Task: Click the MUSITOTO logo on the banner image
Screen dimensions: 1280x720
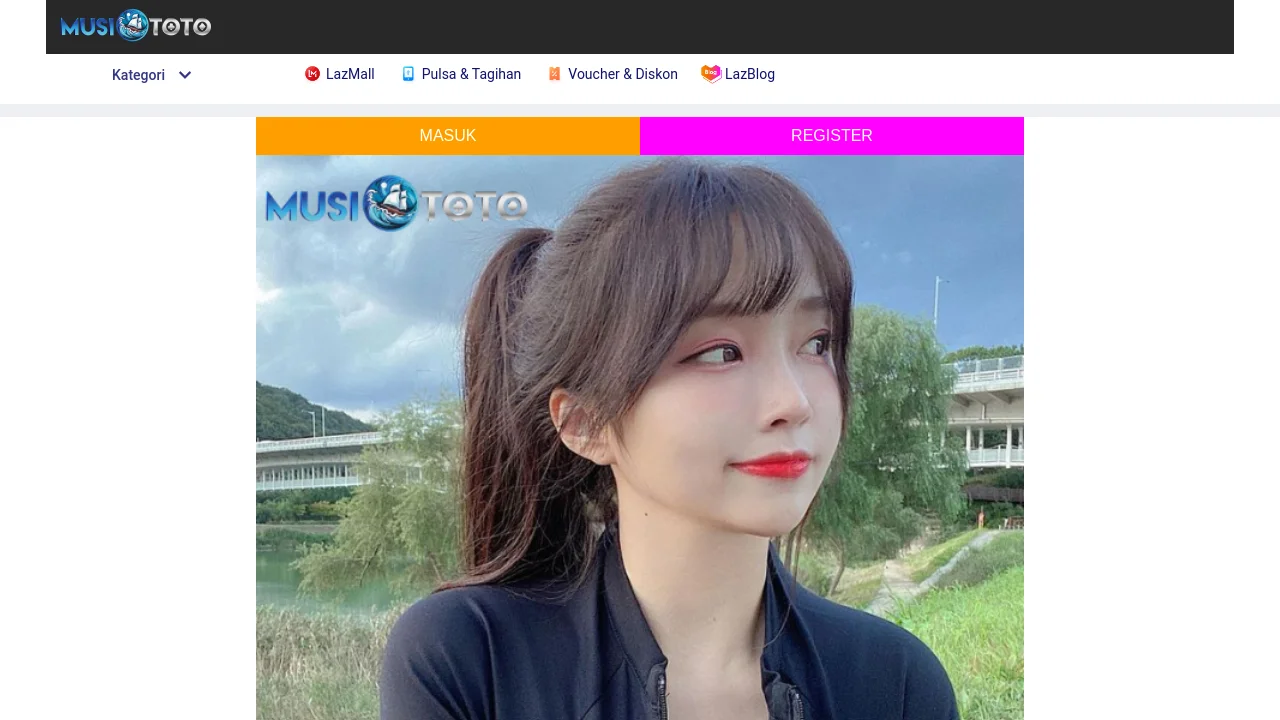Action: [x=397, y=203]
